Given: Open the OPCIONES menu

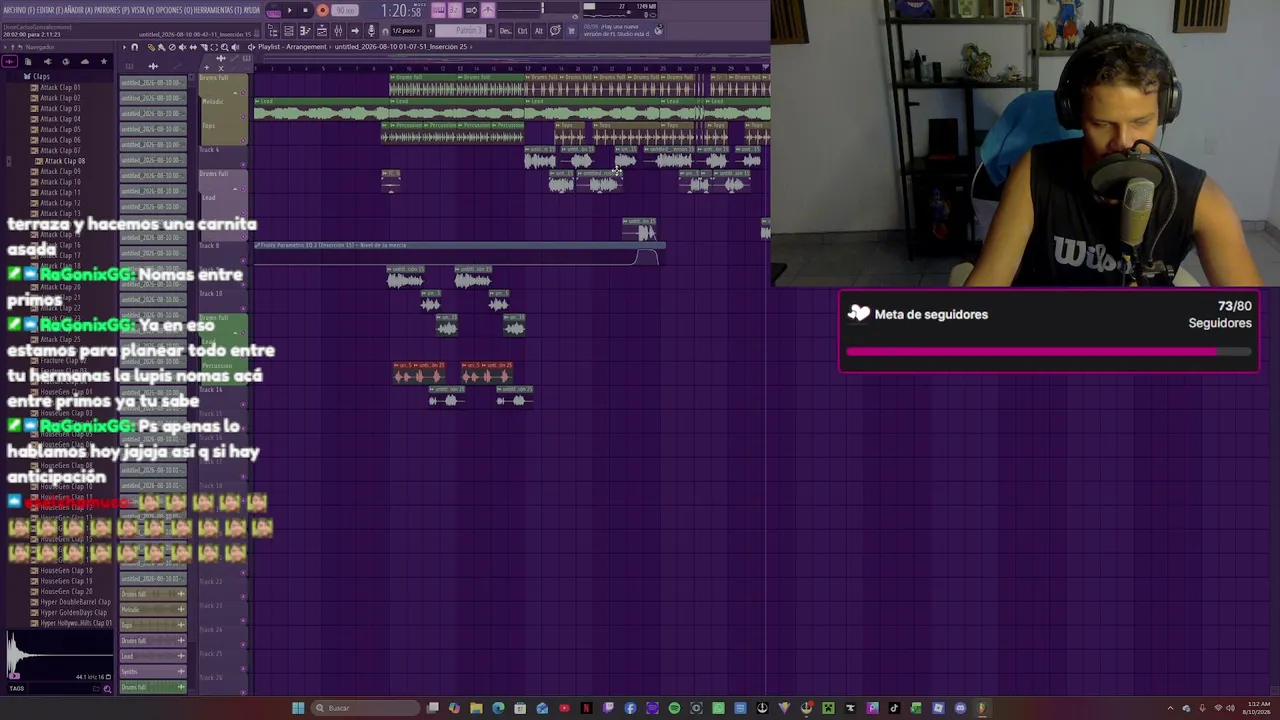Looking at the screenshot, I should click(172, 10).
